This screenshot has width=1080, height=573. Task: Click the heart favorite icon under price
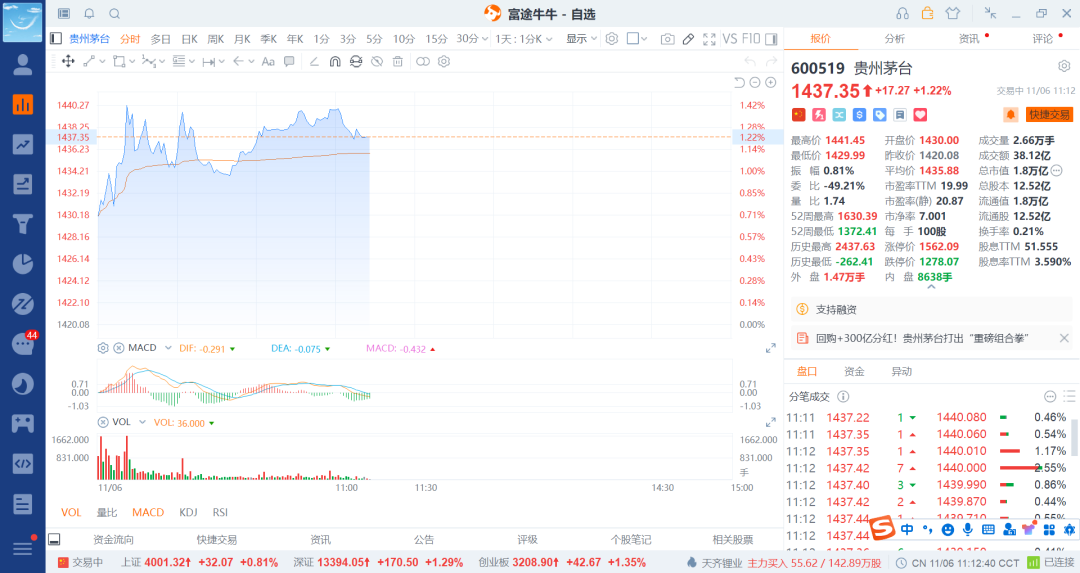[x=920, y=114]
